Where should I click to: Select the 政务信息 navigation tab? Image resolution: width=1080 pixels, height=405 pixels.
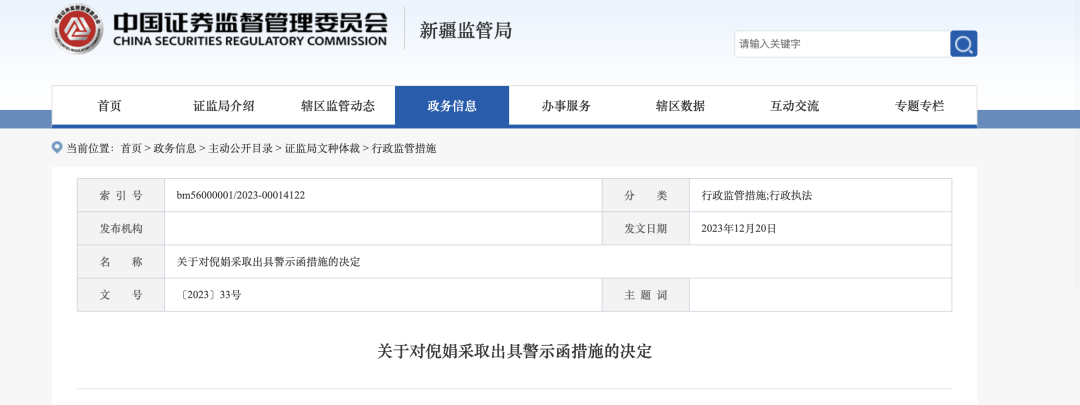452,106
